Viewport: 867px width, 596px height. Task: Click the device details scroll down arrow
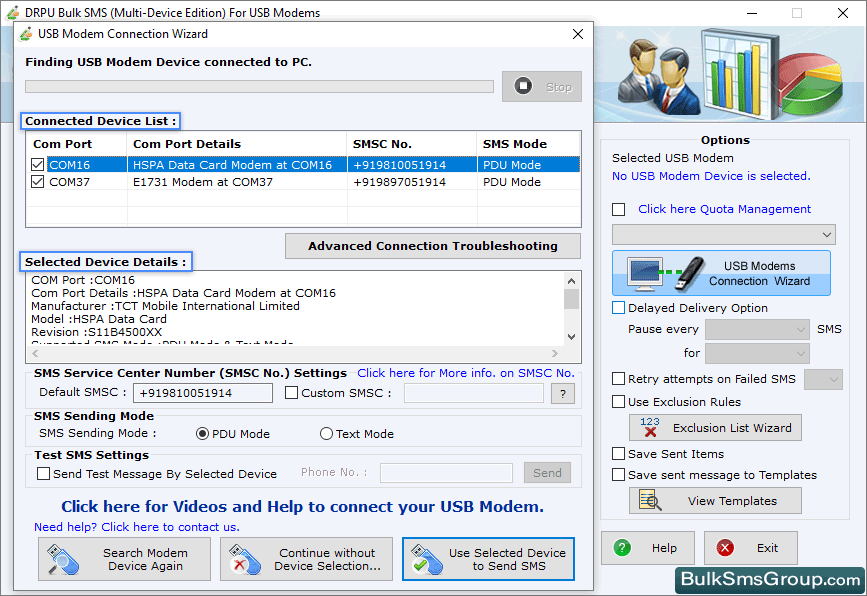[x=572, y=337]
